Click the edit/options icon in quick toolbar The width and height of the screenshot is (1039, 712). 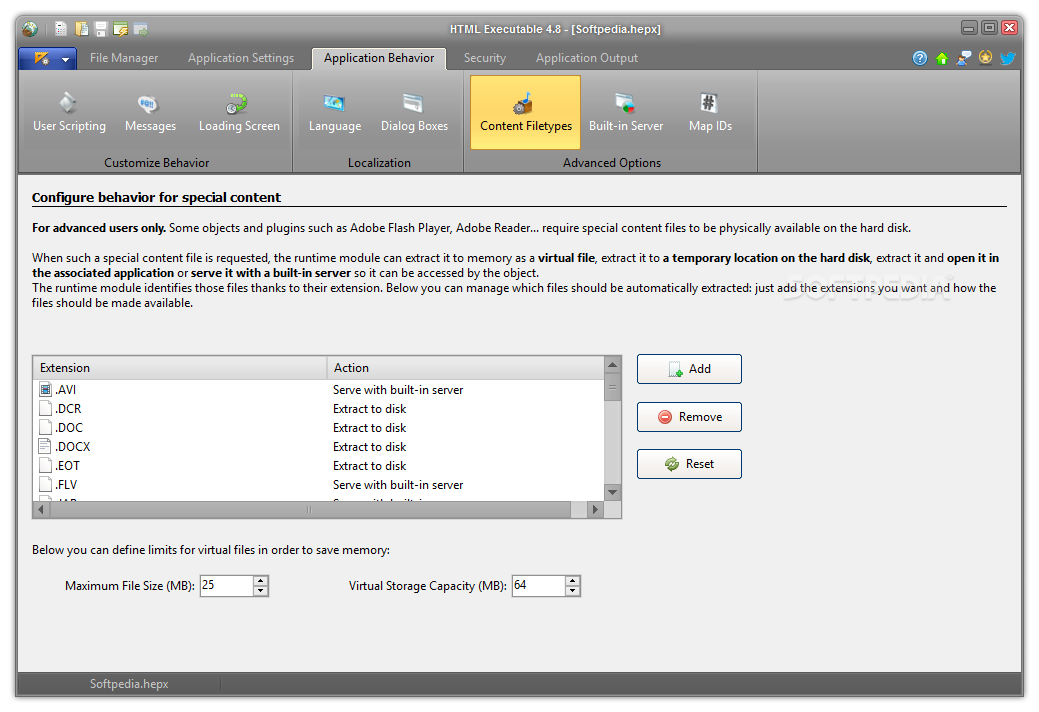click(121, 28)
